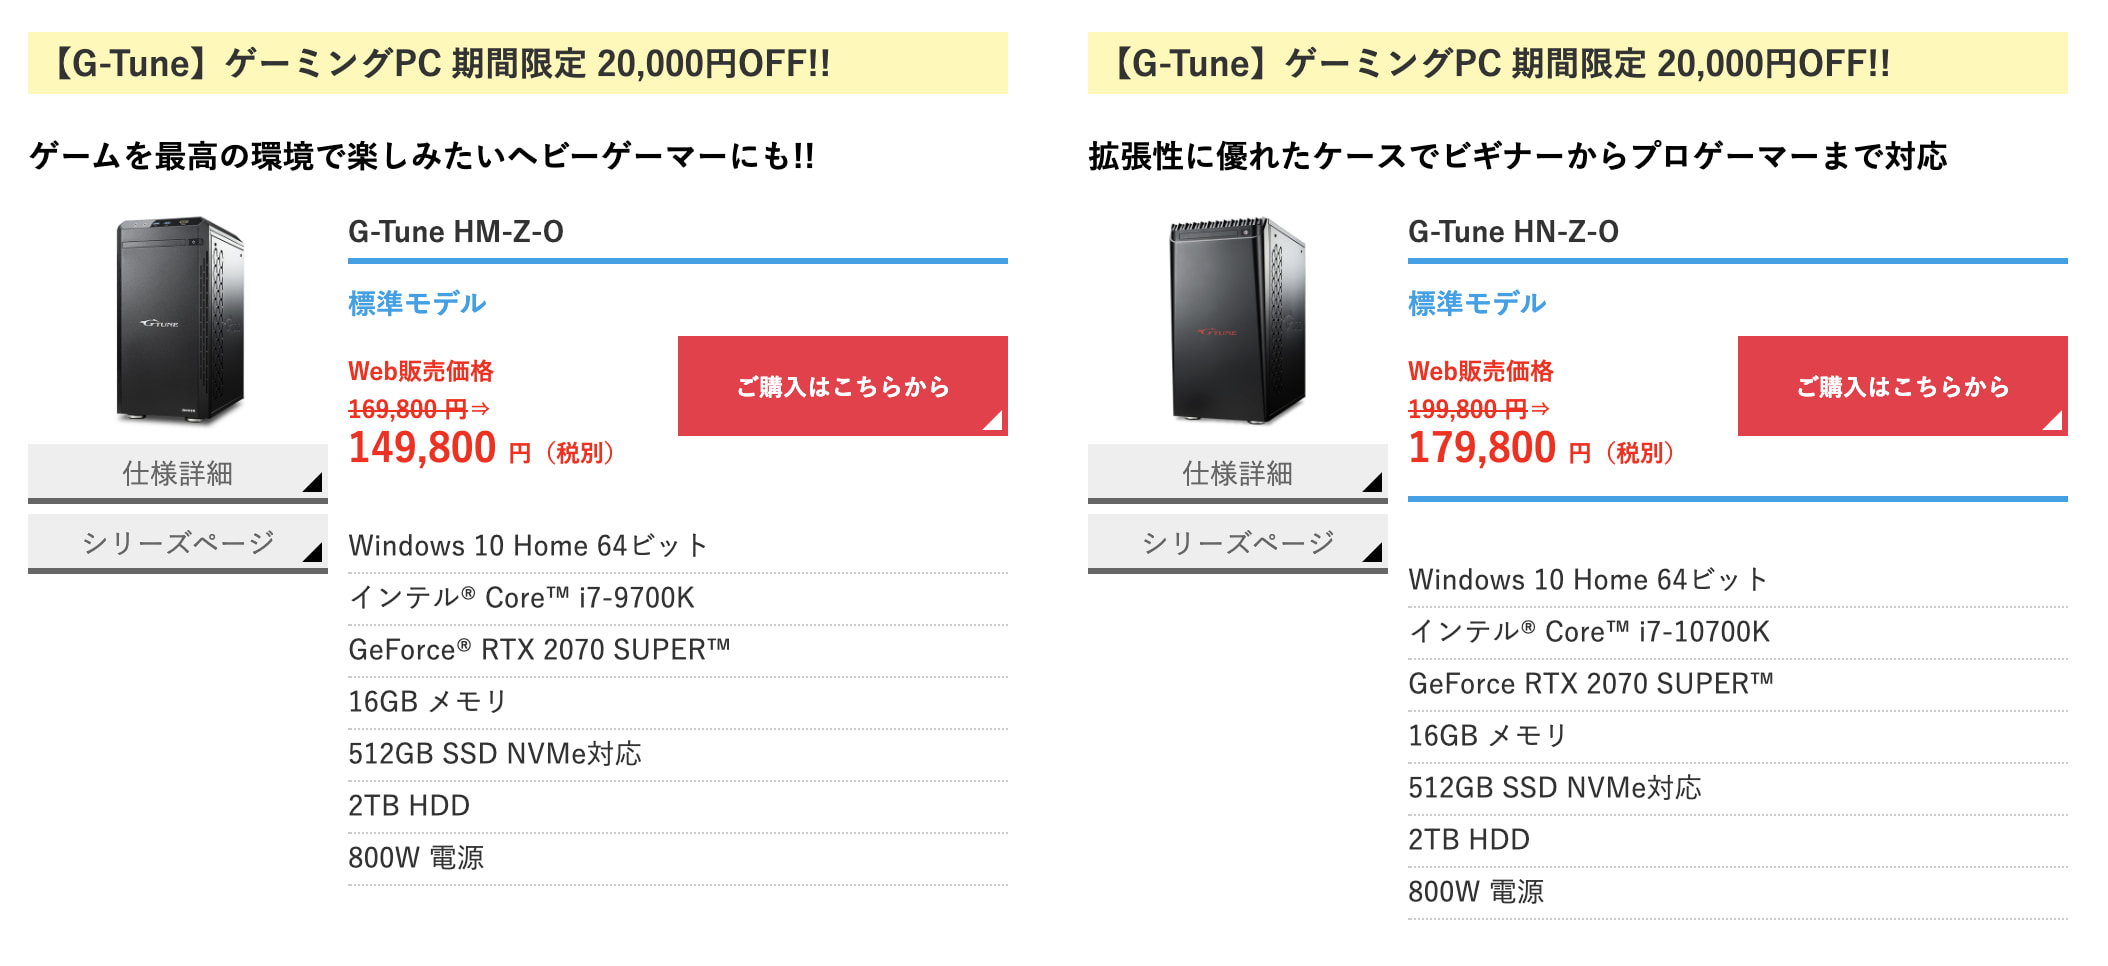This screenshot has width=2108, height=966.
Task: Select the G-Tune HM-Z-O product title
Action: coord(456,232)
